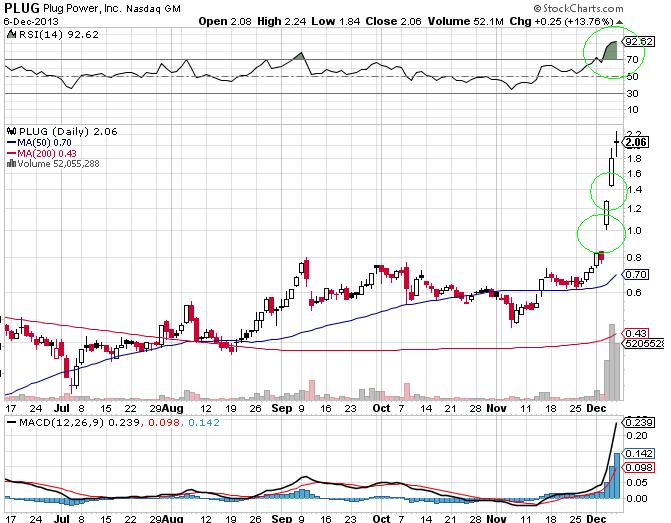Click the Open 2.08 value
This screenshot has height=523, width=671.
225,21
